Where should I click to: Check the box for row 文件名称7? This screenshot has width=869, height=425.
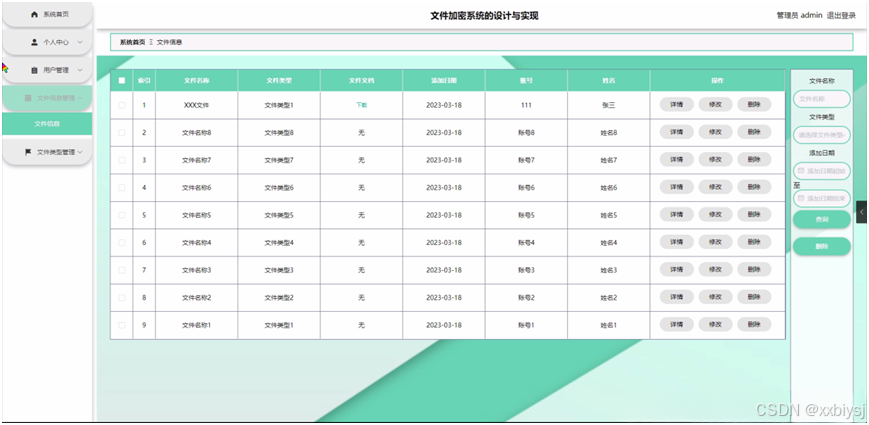tap(122, 160)
